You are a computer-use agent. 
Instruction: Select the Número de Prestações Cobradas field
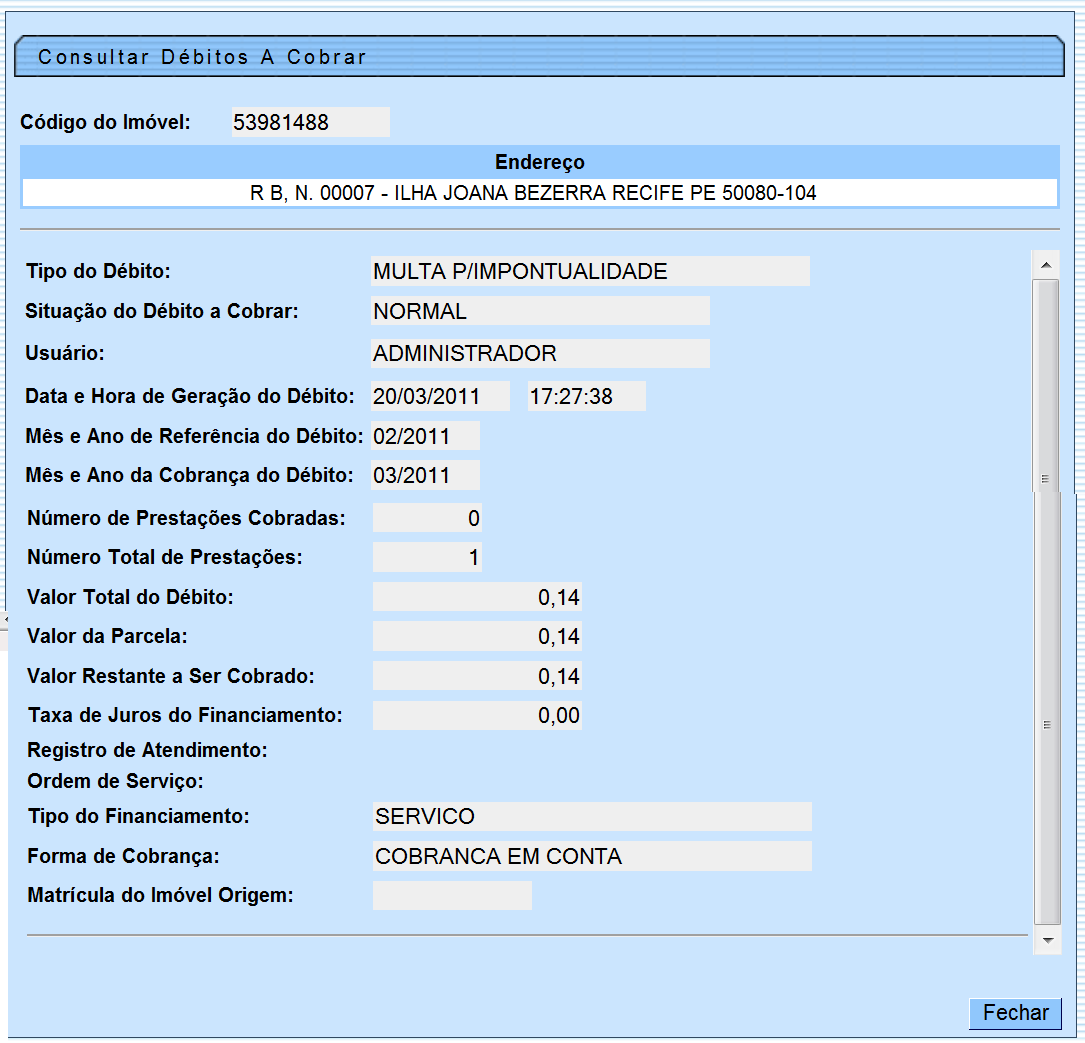pyautogui.click(x=427, y=518)
